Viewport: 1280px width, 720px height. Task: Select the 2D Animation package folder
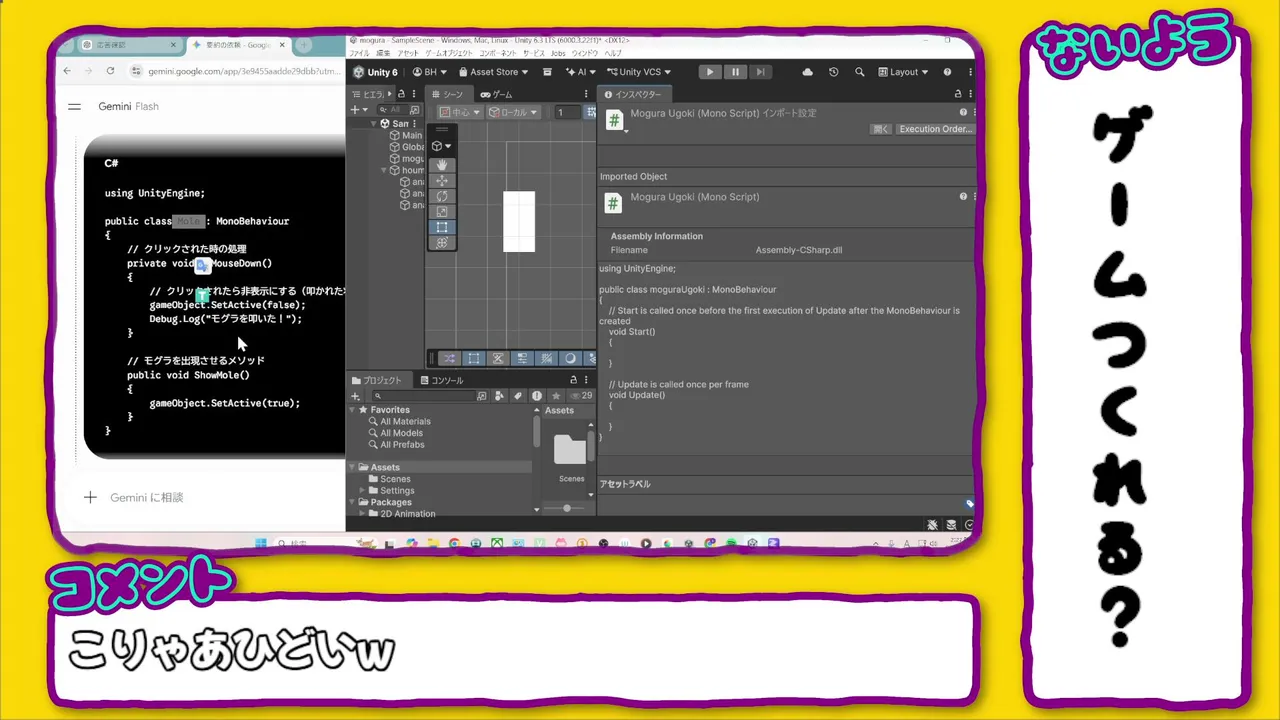(401, 514)
